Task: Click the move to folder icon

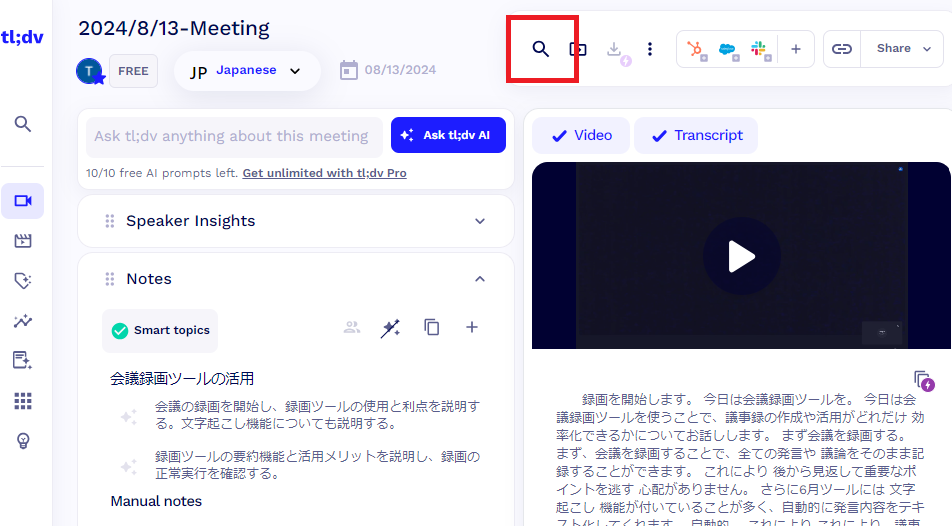Action: click(x=577, y=49)
